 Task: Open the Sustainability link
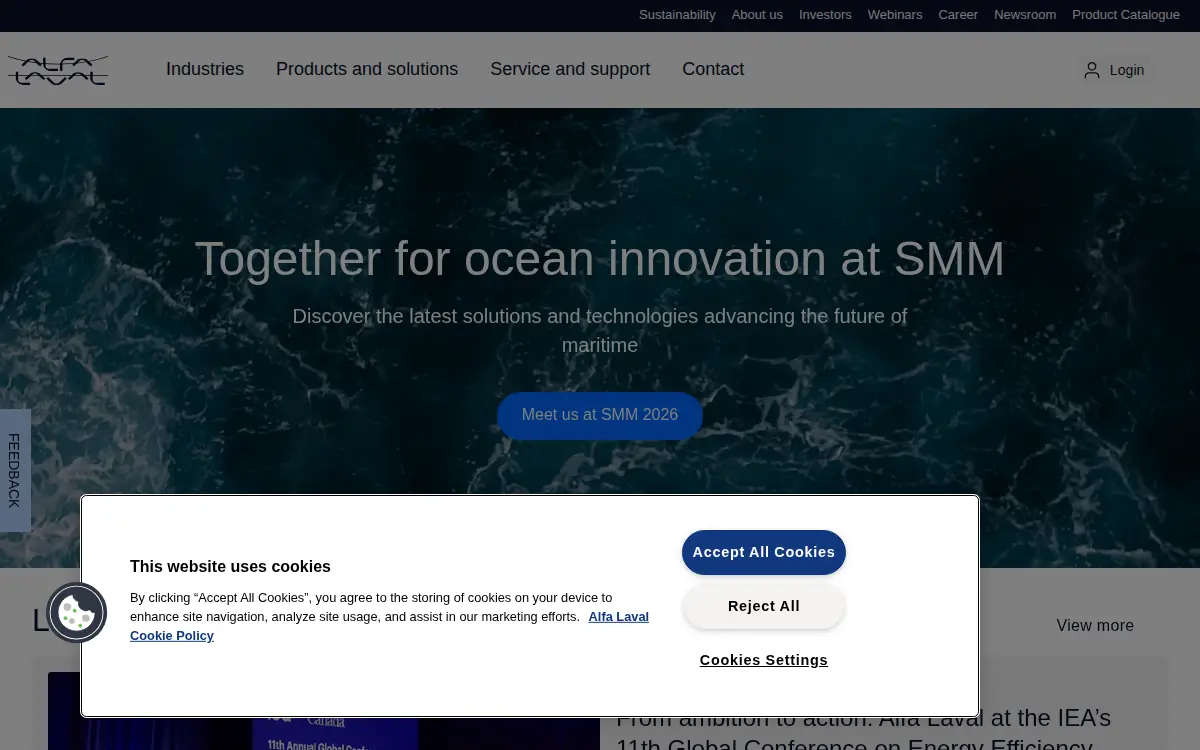point(677,15)
